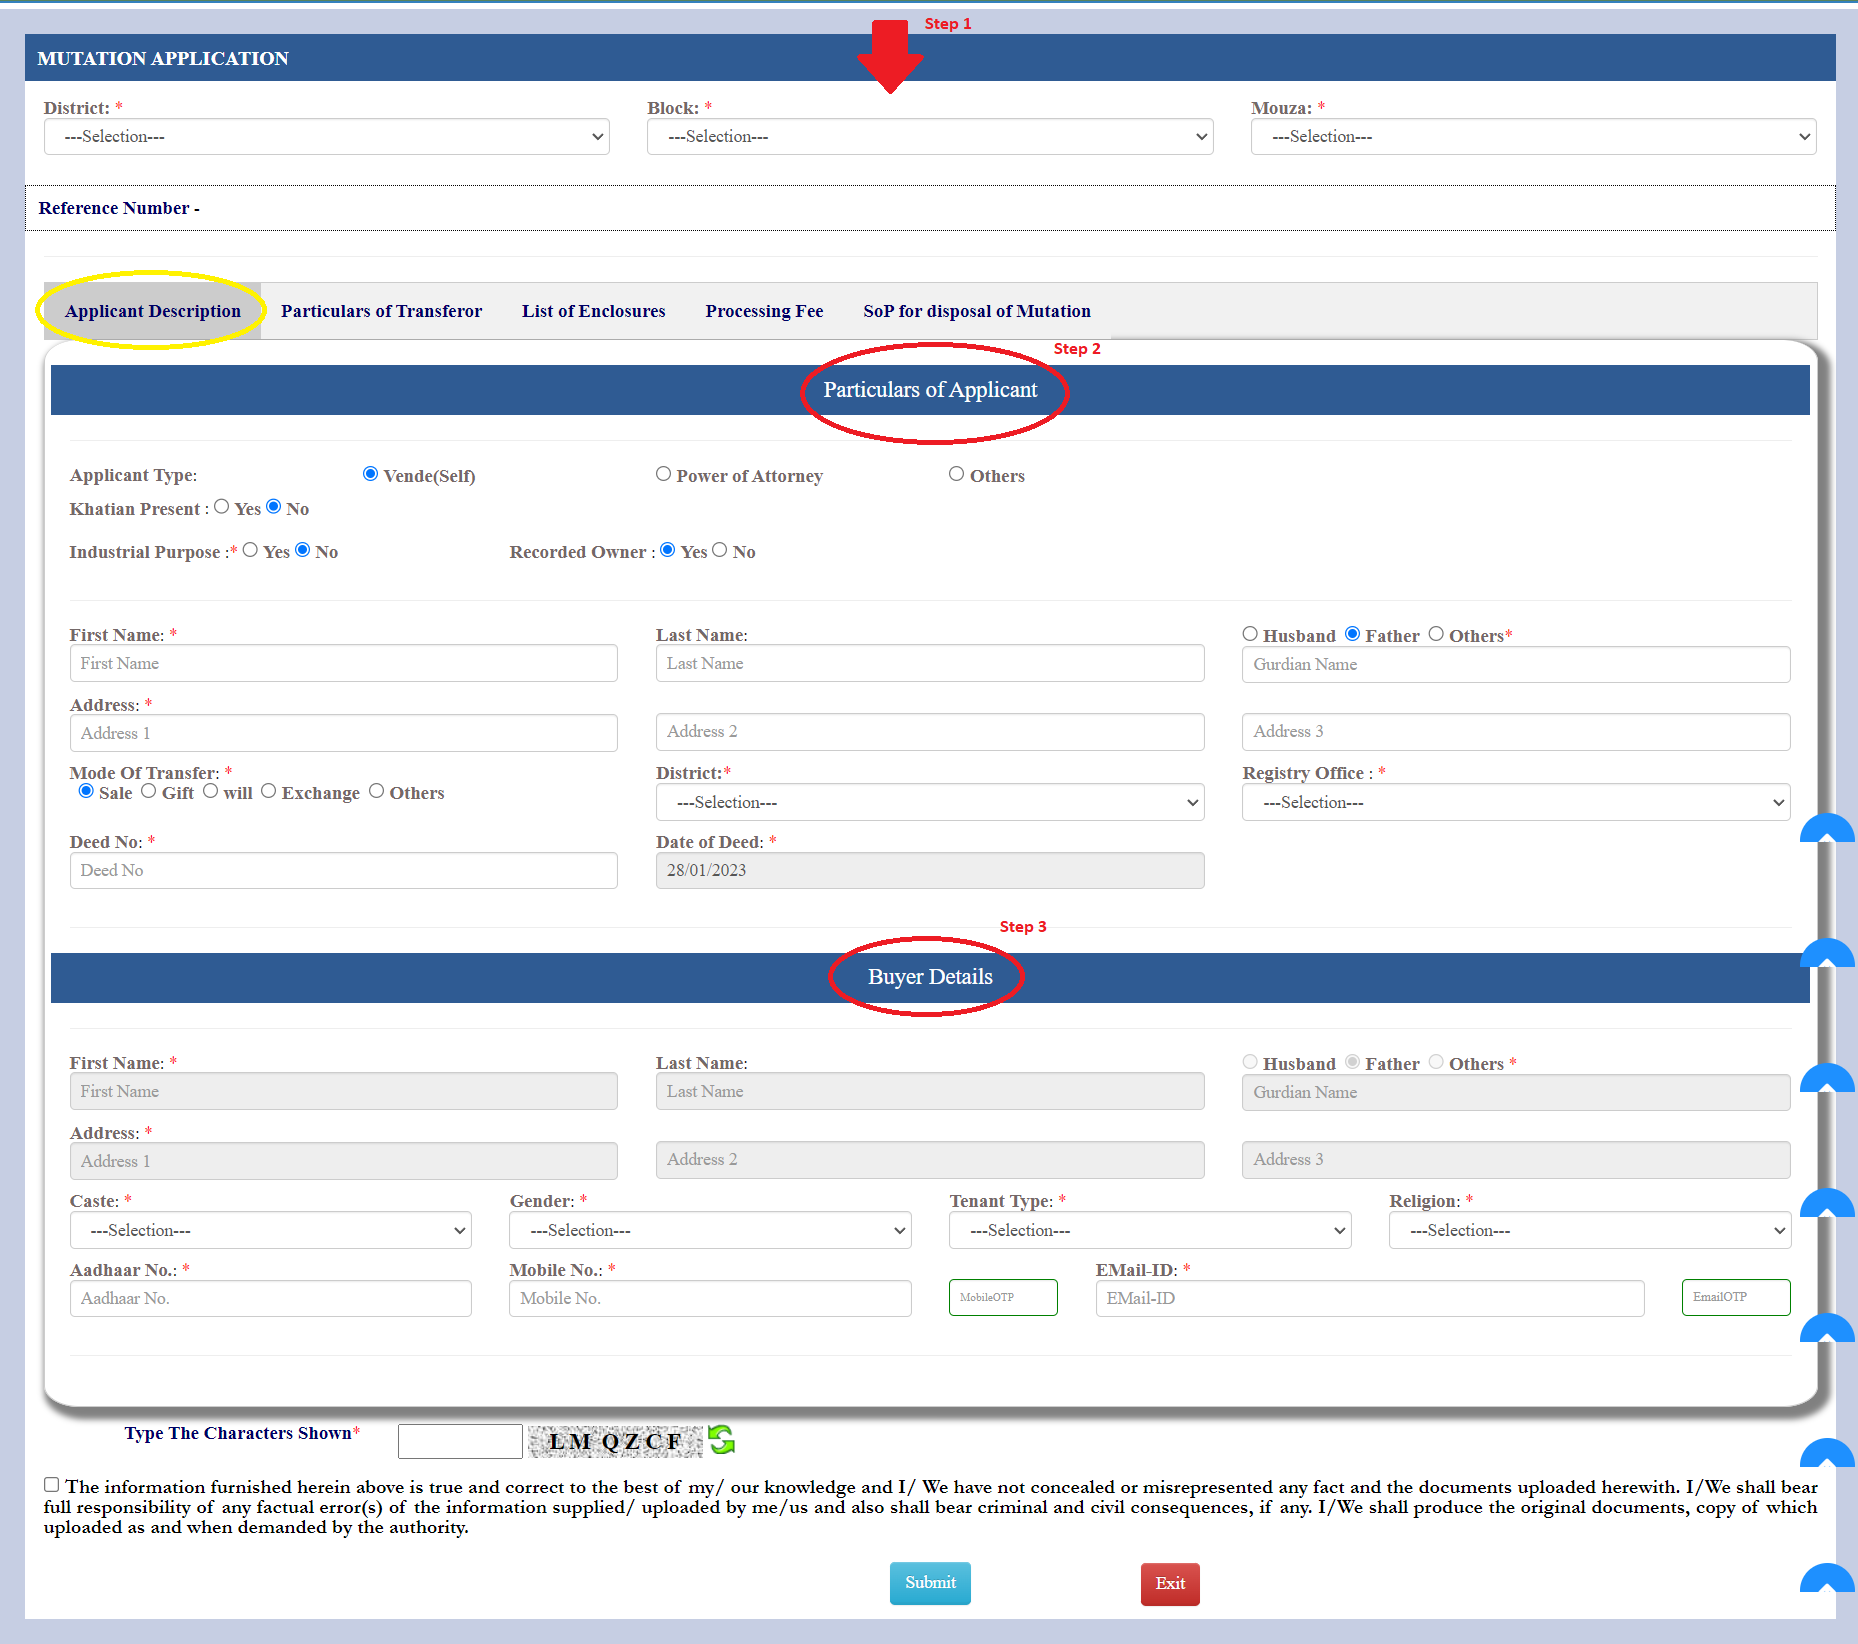Refresh the captcha characters
This screenshot has height=1644, width=1858.
pos(720,1440)
